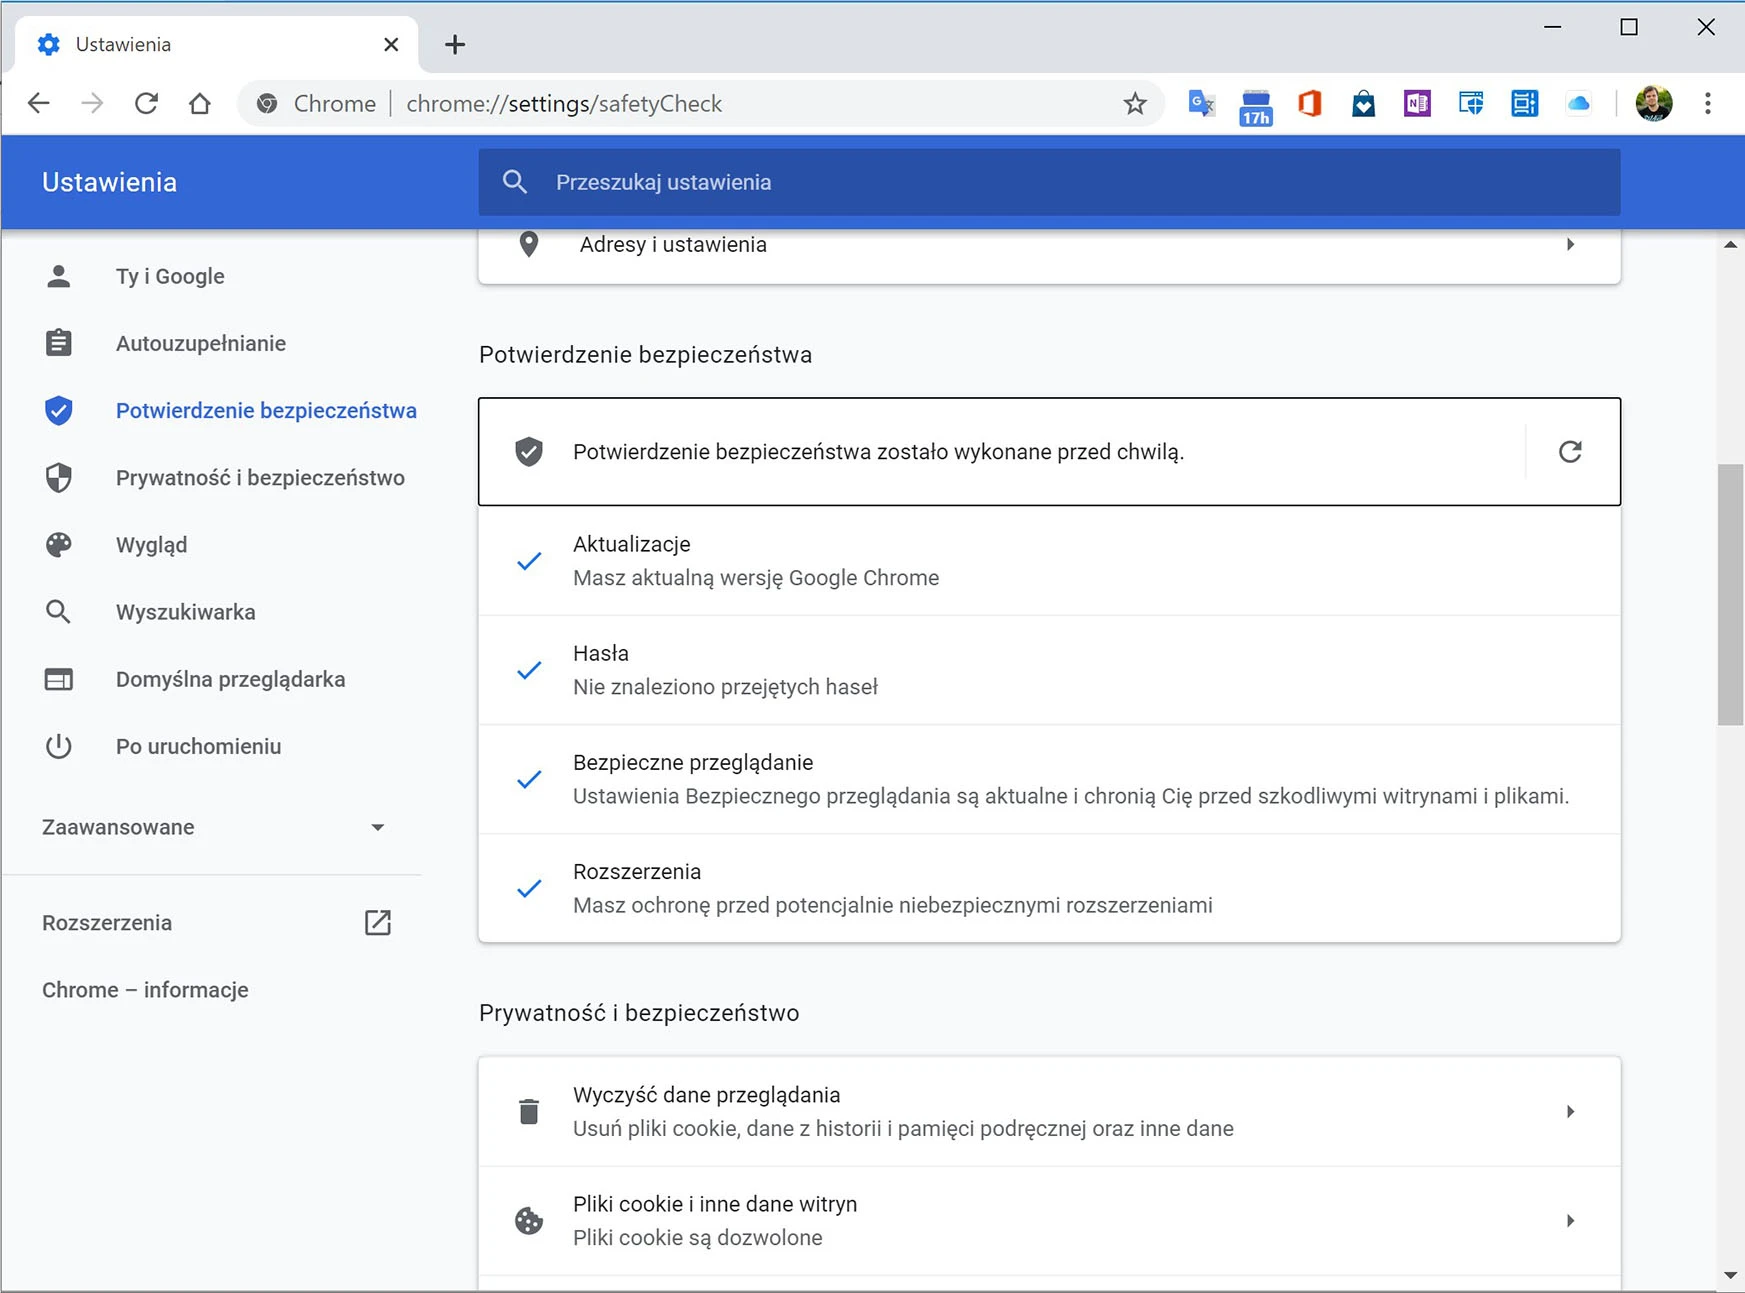
Task: Click the Aktualizacje safety check row
Action: pyautogui.click(x=1049, y=561)
